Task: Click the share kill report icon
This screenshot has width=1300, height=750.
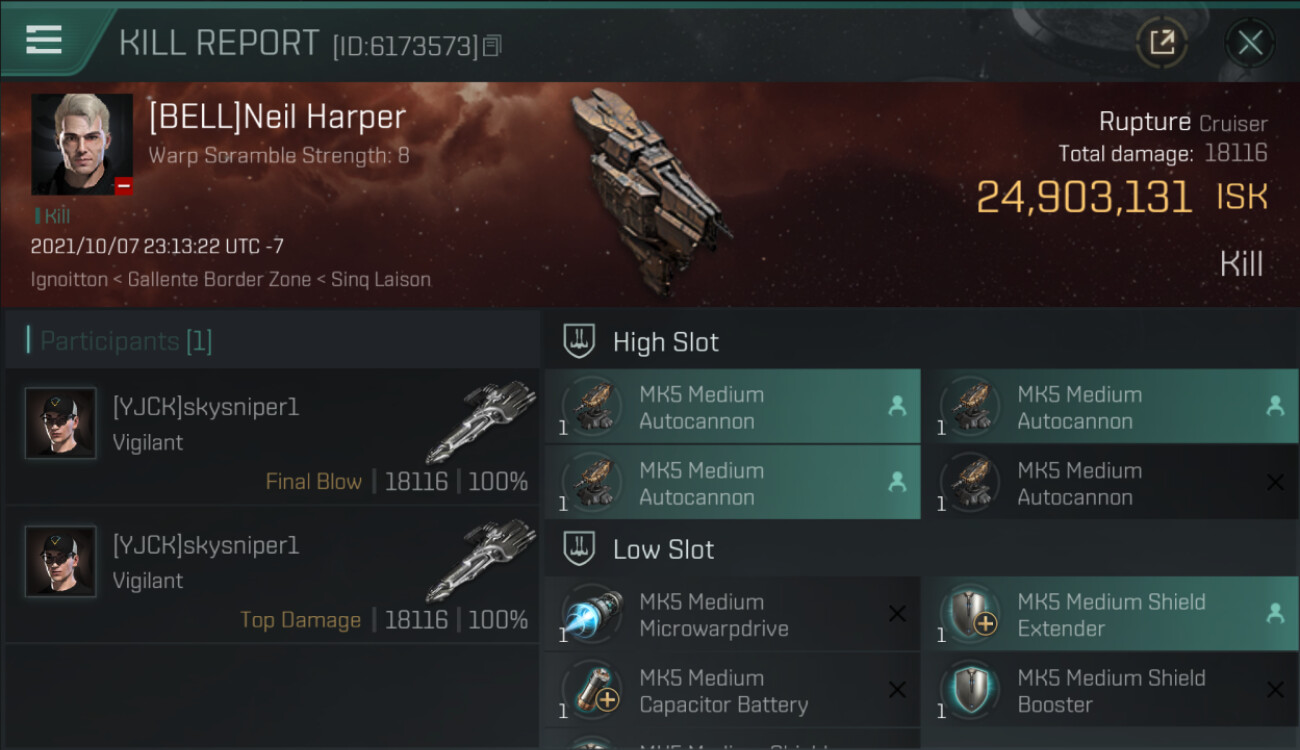Action: 1161,42
